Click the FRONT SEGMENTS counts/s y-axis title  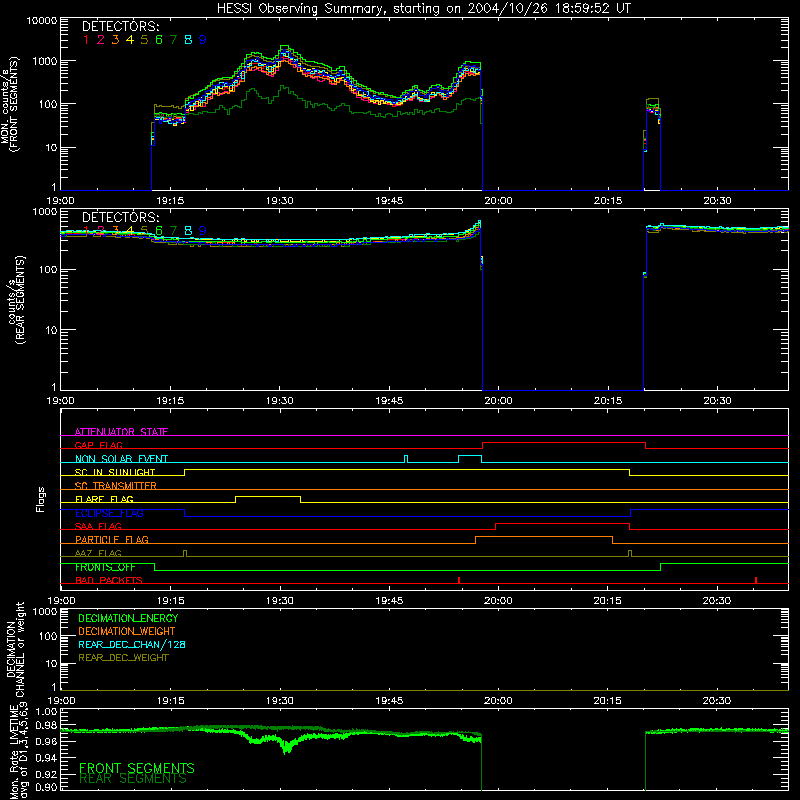[9, 105]
